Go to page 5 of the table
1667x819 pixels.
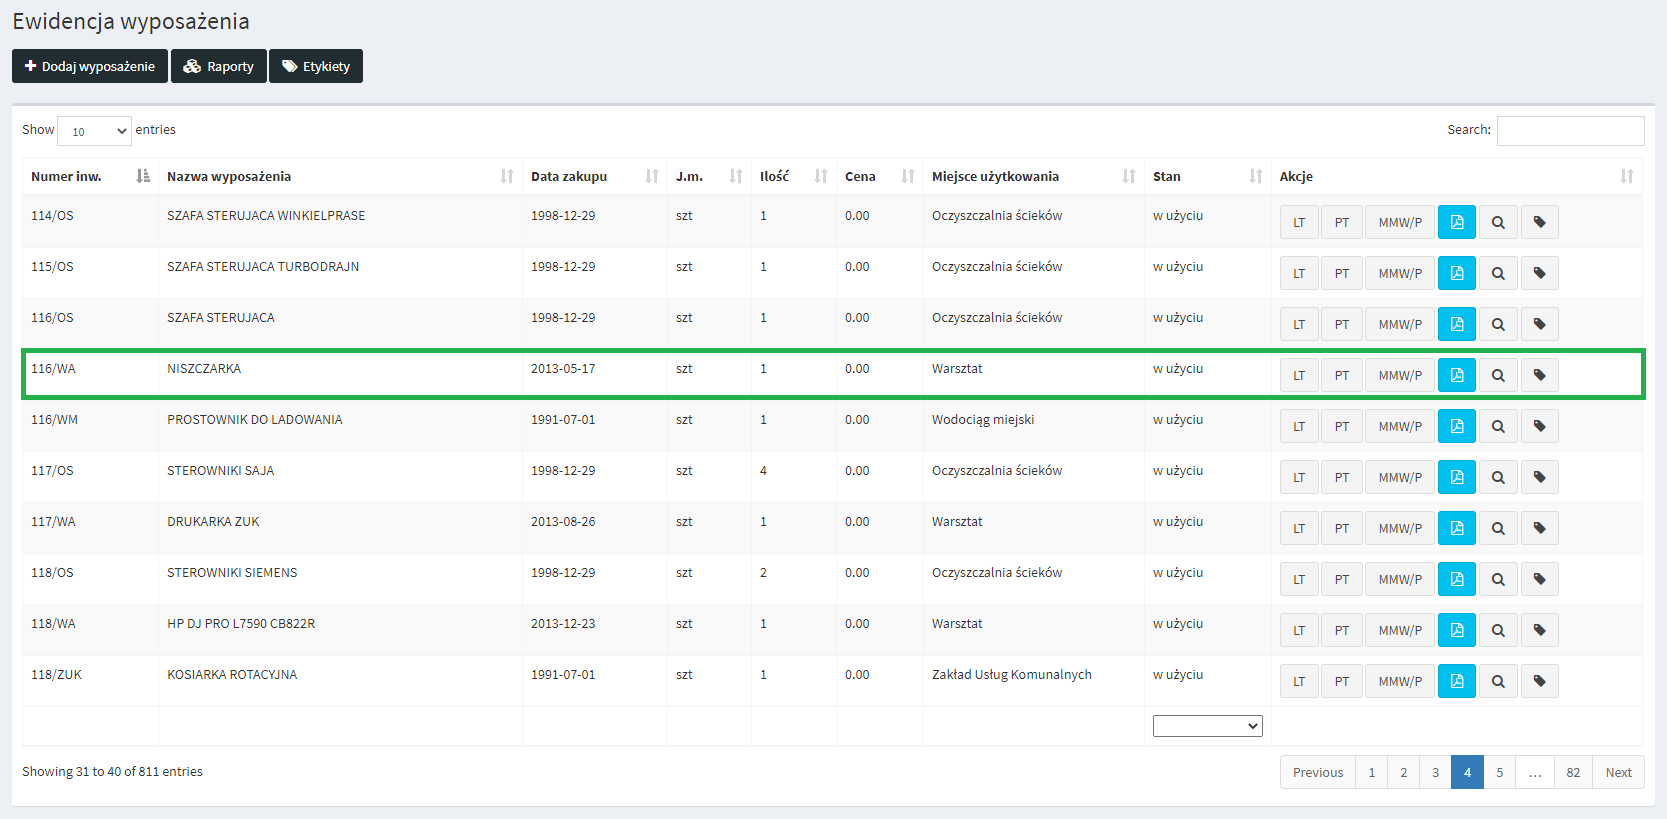1499,772
